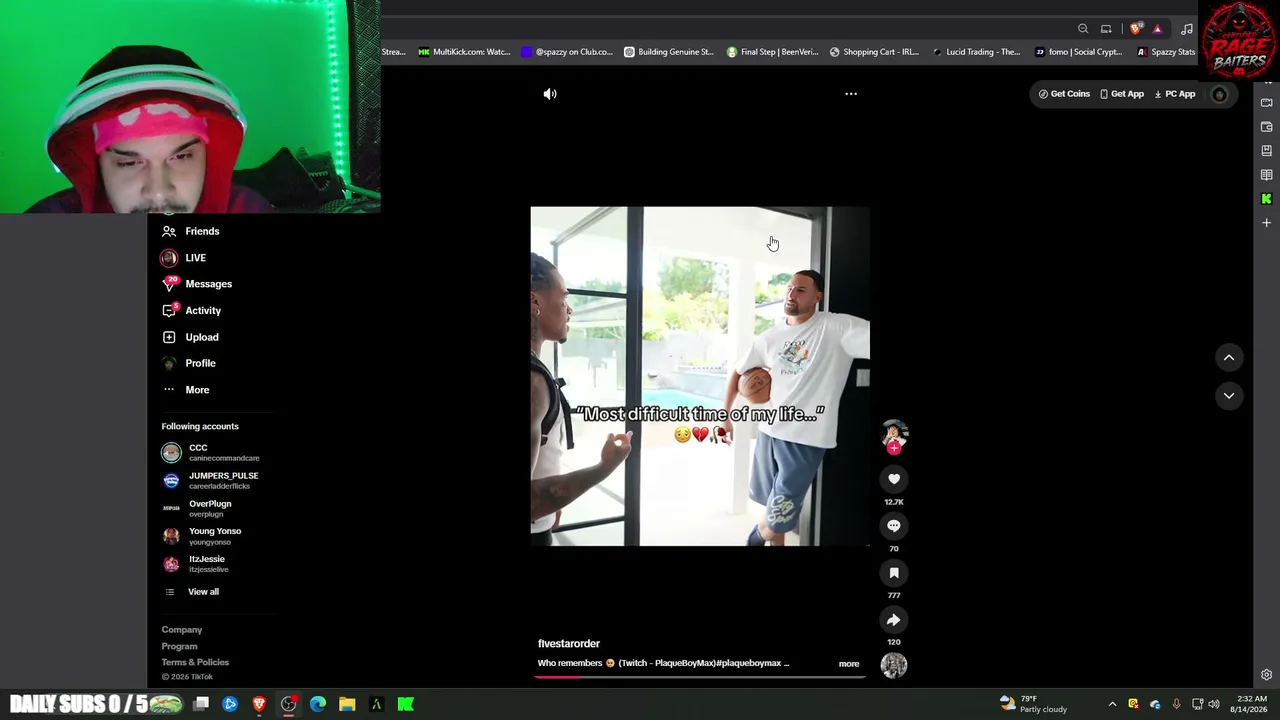
Task: Open the Brave browser taskbar icon
Action: pyautogui.click(x=259, y=704)
